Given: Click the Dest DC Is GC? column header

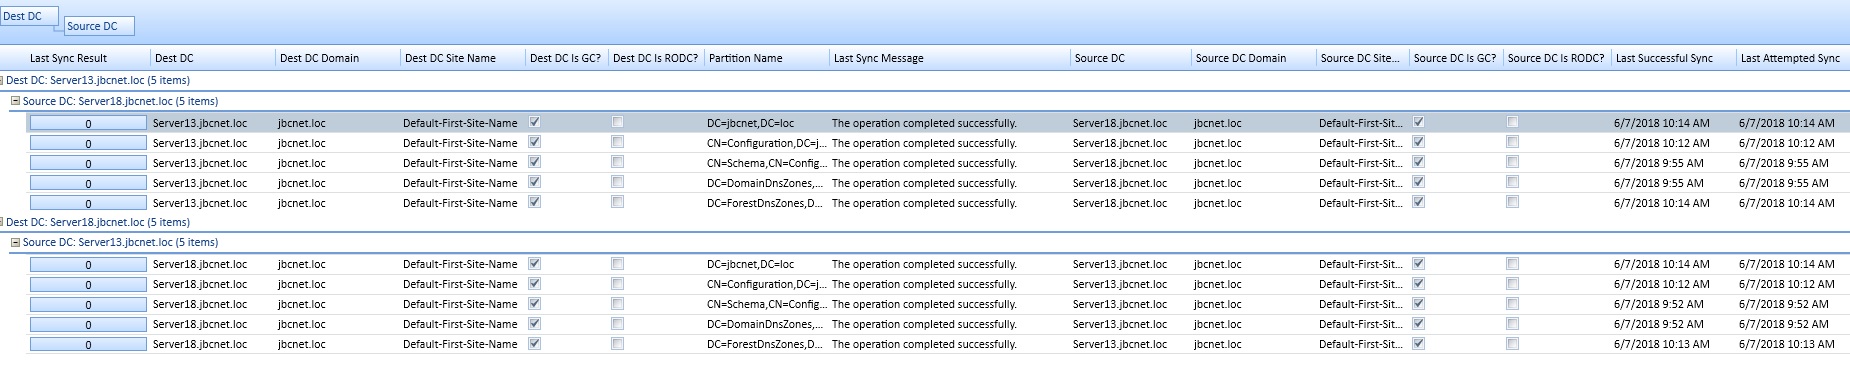Looking at the screenshot, I should 566,58.
